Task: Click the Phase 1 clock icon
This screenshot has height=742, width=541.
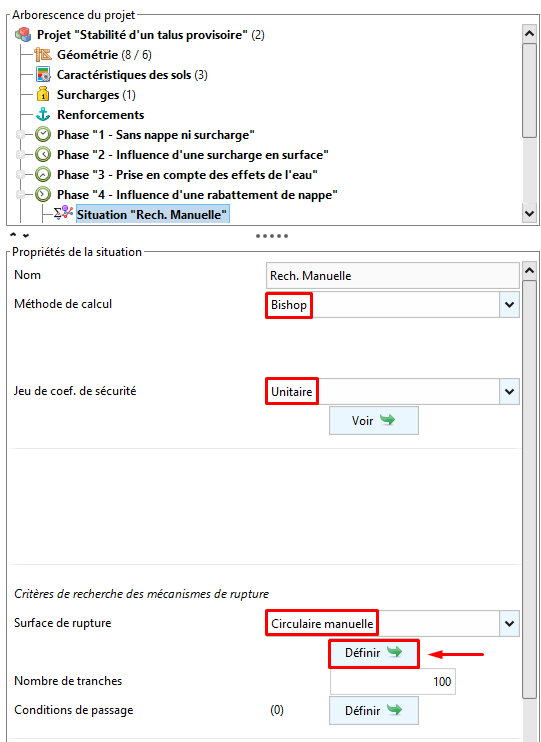Action: pyautogui.click(x=43, y=135)
